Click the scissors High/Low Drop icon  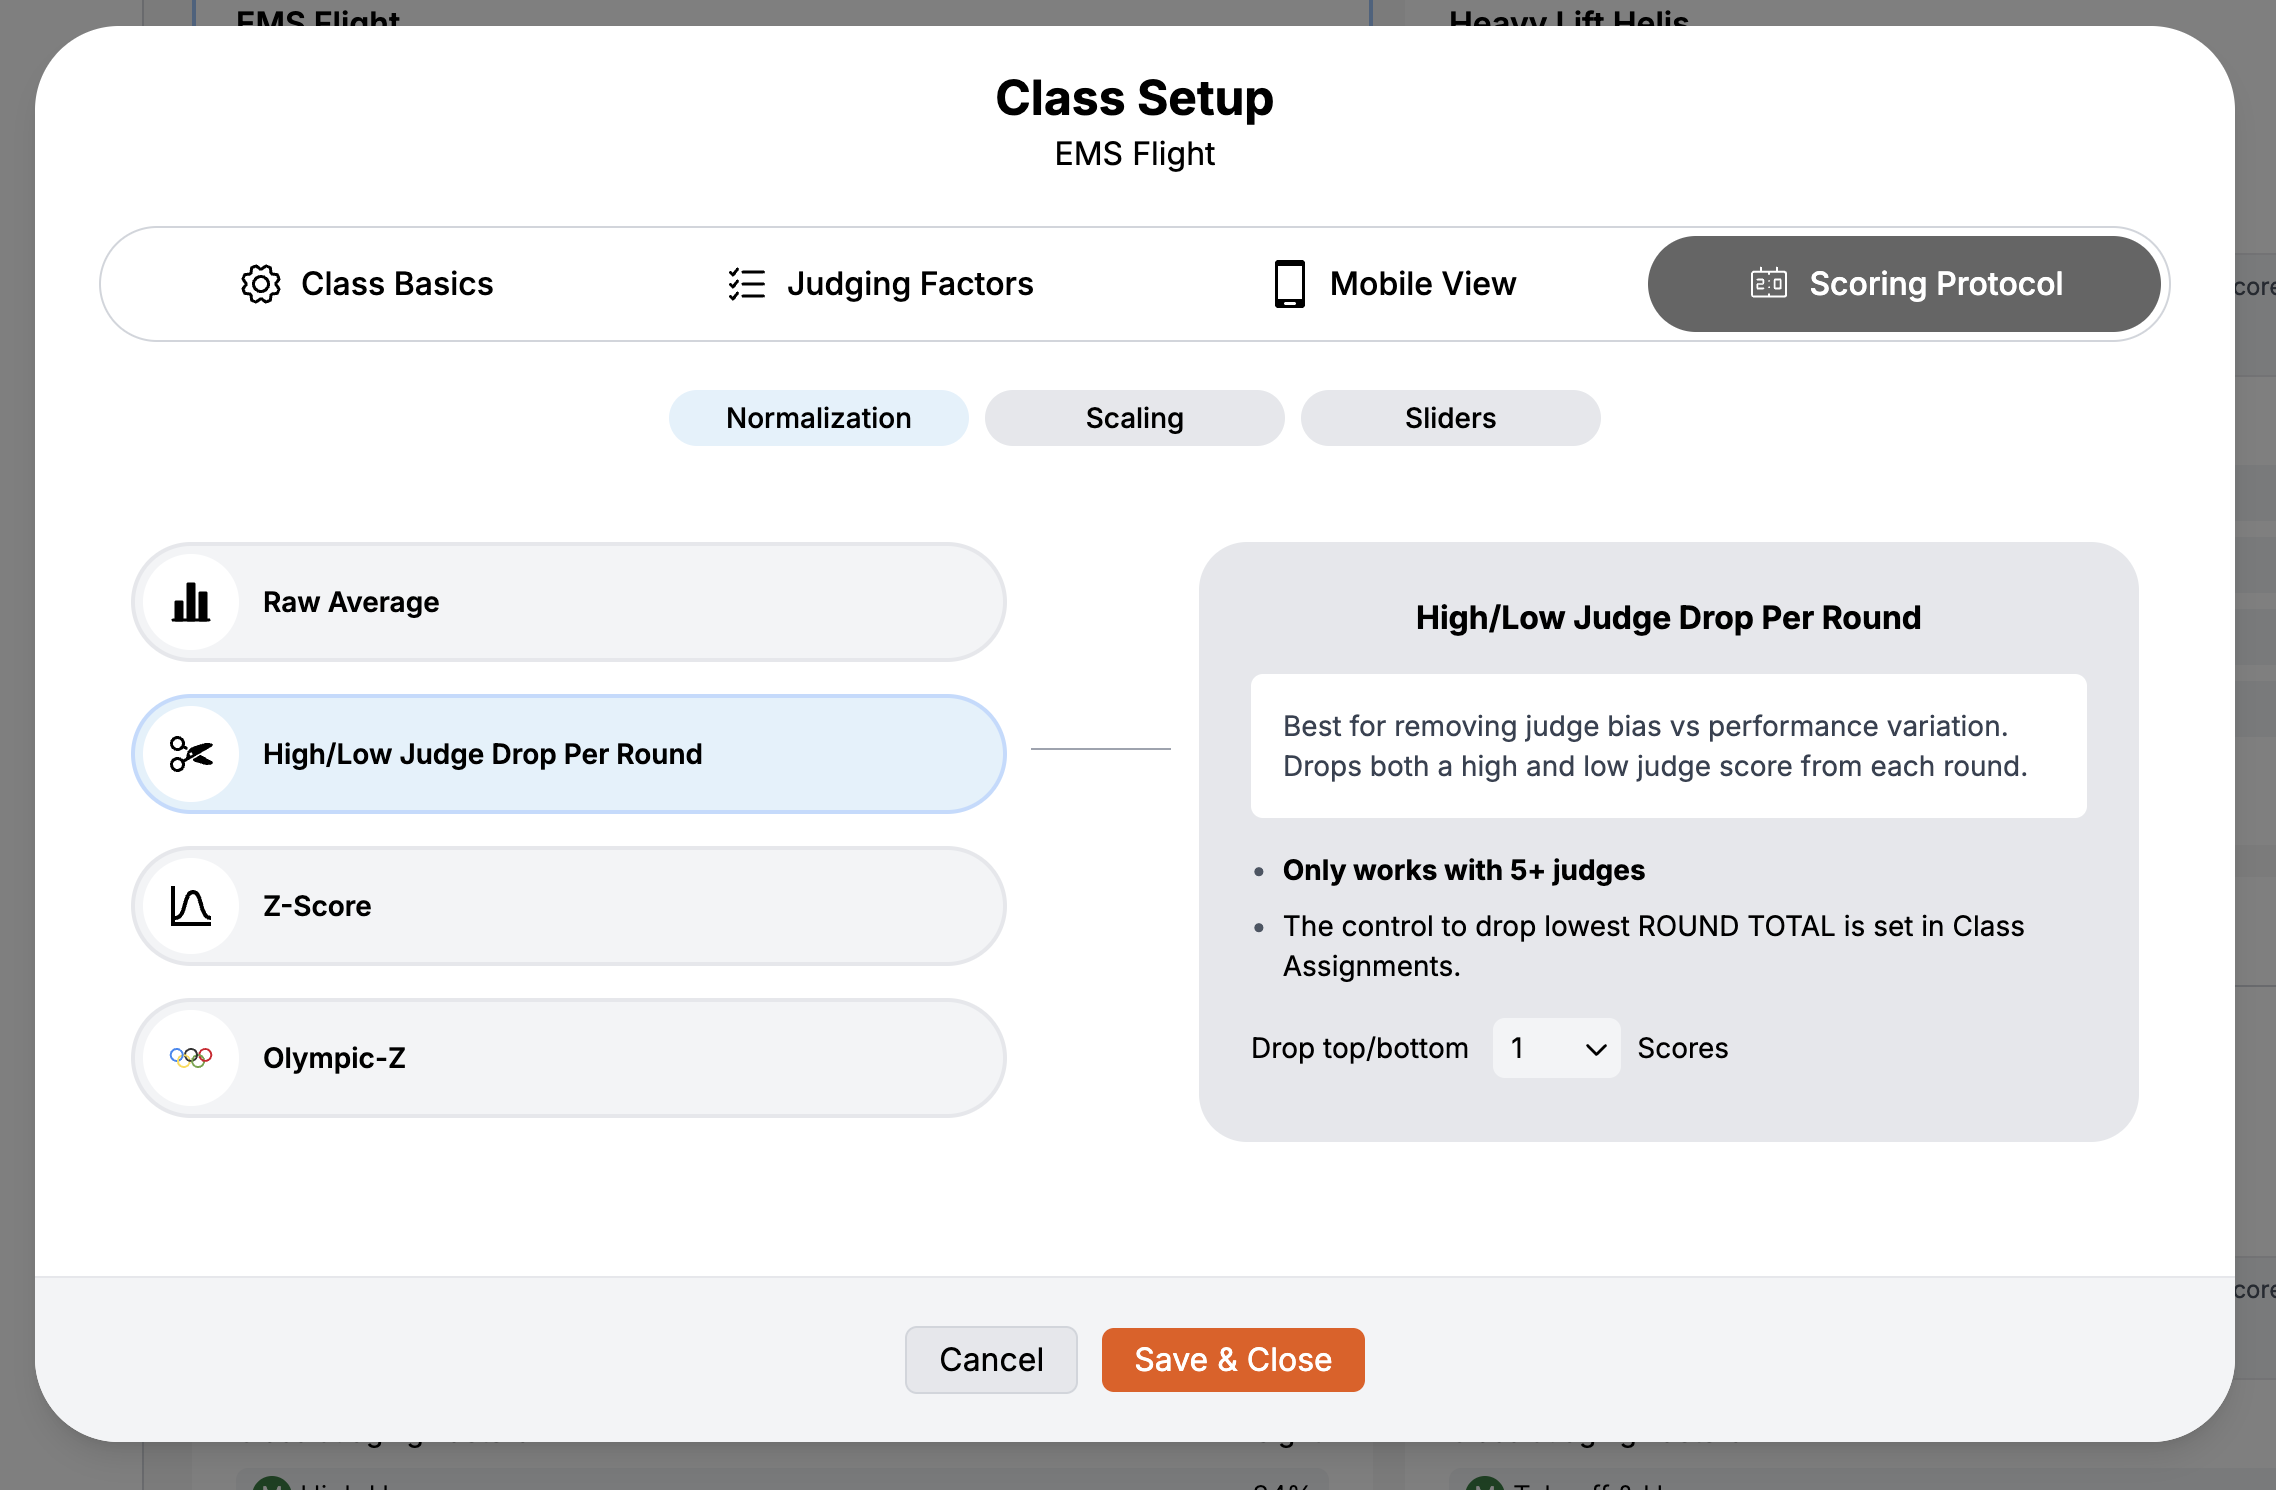click(x=191, y=754)
